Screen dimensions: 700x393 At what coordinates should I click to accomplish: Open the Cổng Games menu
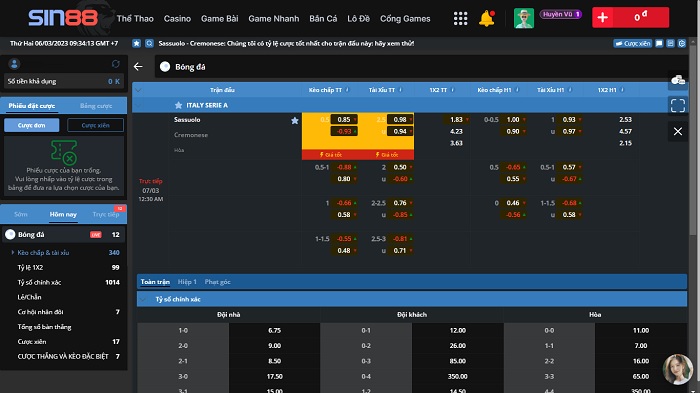405,19
